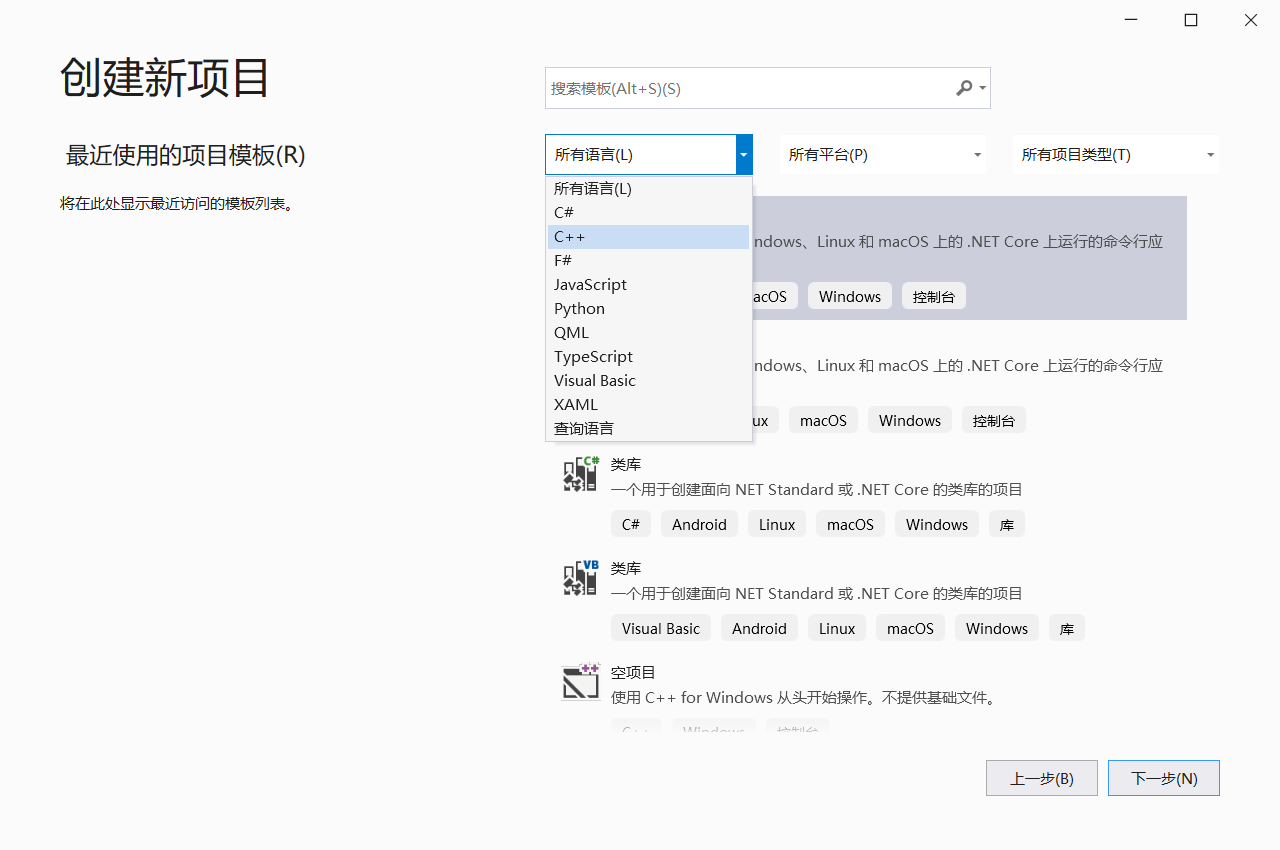1280x850 pixels.
Task: Go back with 上一步(B) button
Action: (1042, 778)
